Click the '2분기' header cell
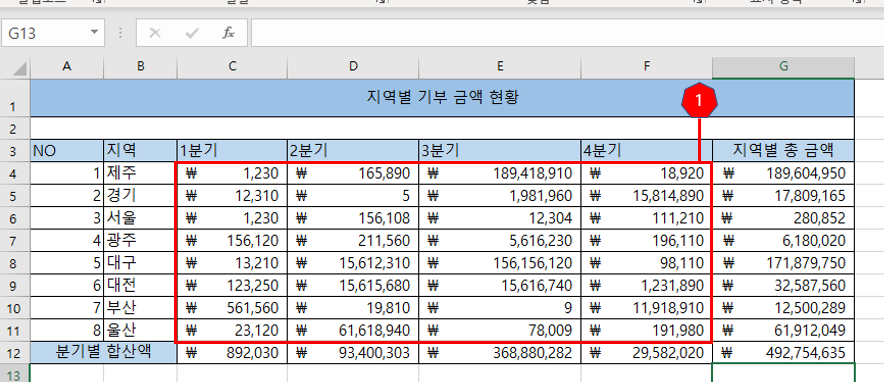This screenshot has width=884, height=382. pos(353,151)
